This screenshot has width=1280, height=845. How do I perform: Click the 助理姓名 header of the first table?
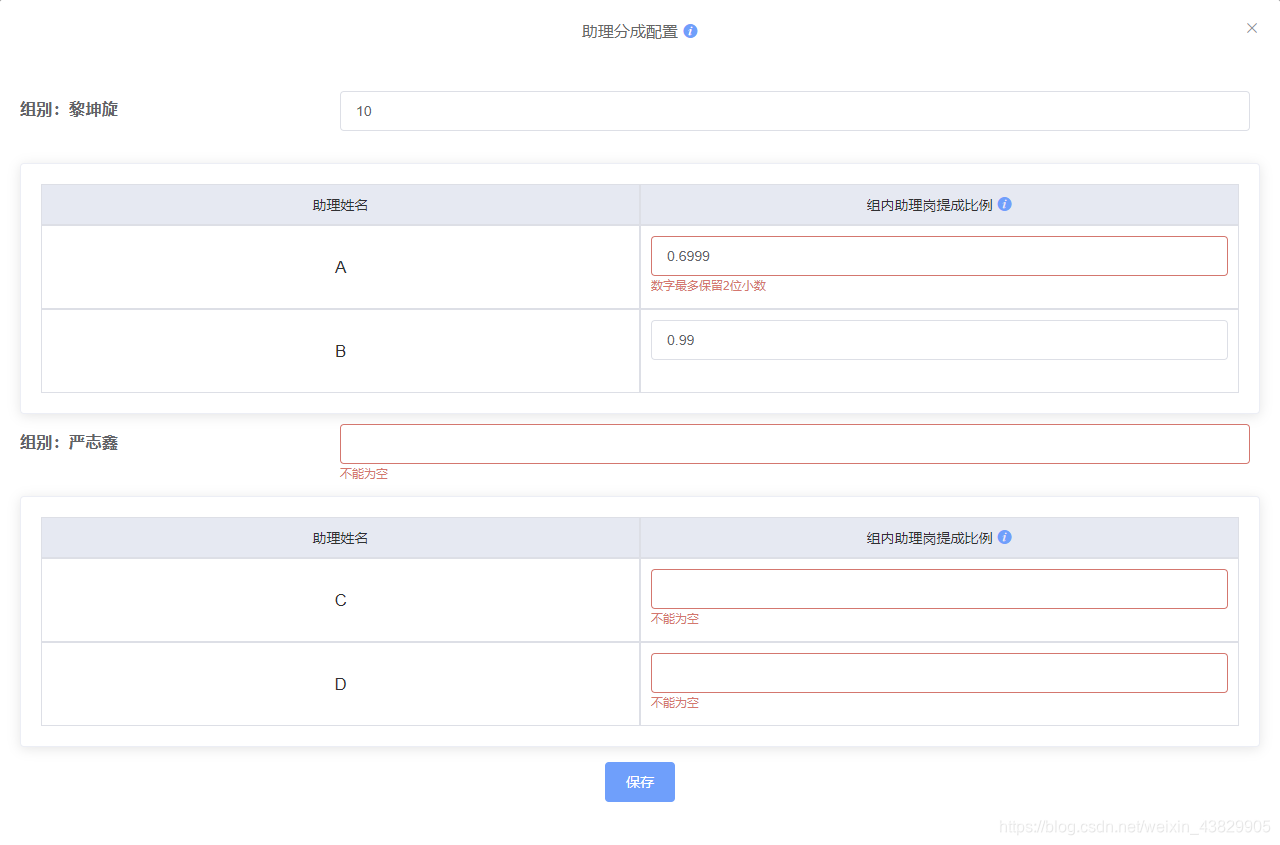pos(340,204)
